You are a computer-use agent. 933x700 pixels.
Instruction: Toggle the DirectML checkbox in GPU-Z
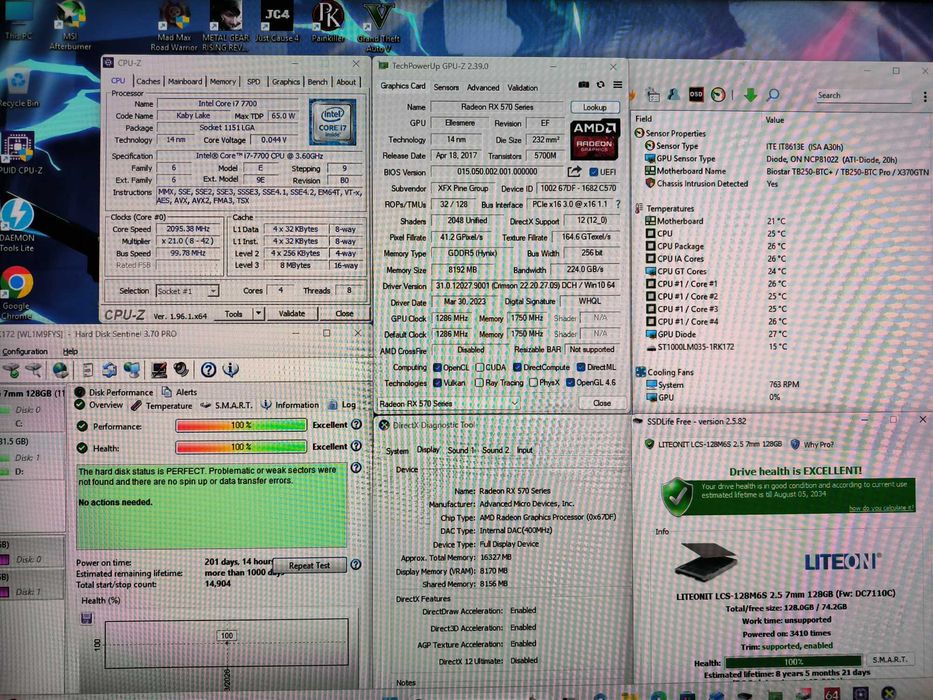[581, 367]
